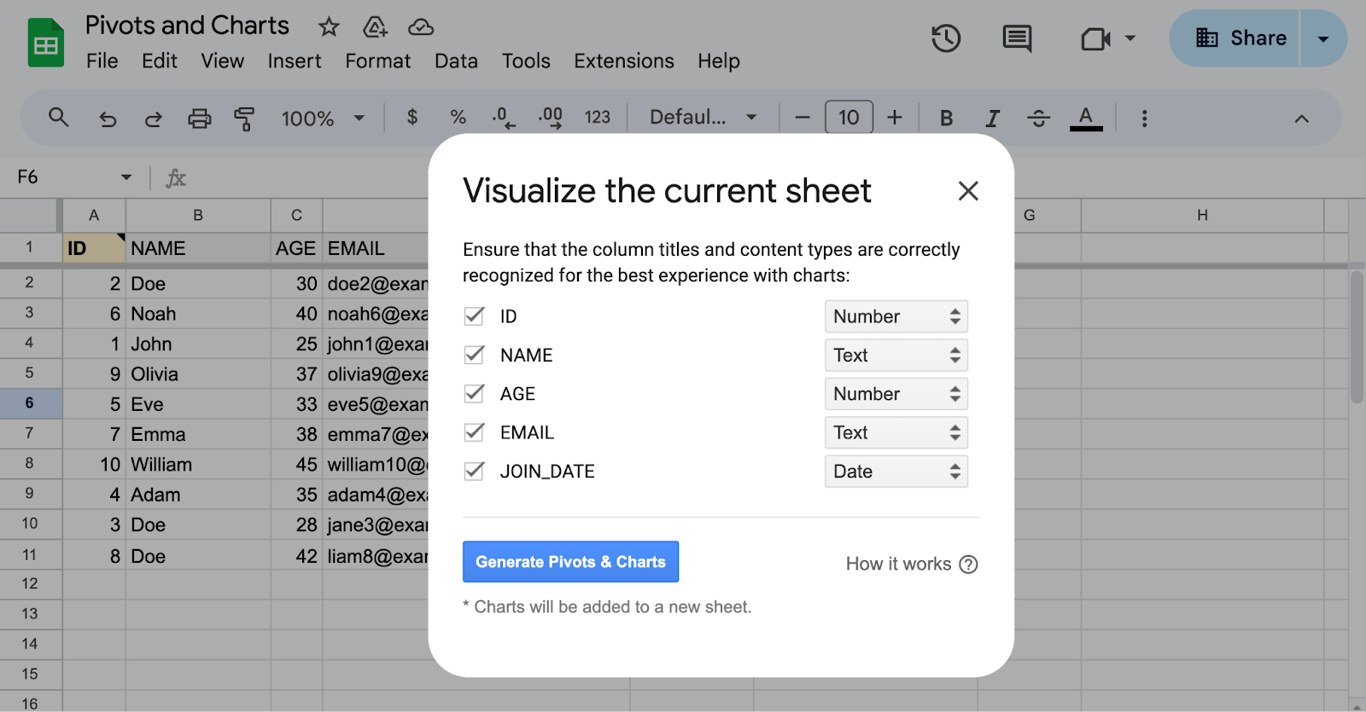Open the View menu
This screenshot has height=712, width=1366.
[x=222, y=61]
